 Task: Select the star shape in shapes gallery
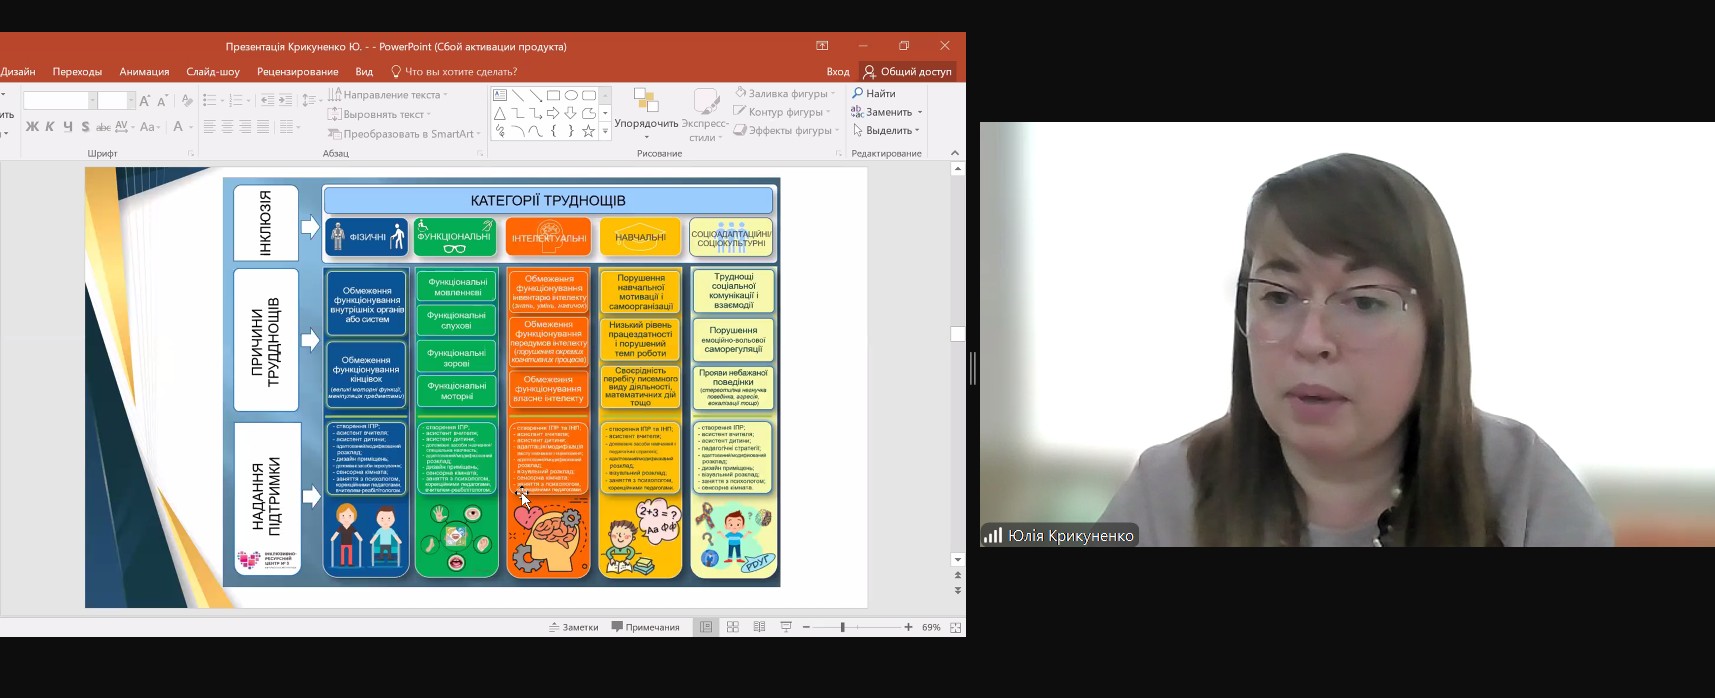click(x=588, y=131)
